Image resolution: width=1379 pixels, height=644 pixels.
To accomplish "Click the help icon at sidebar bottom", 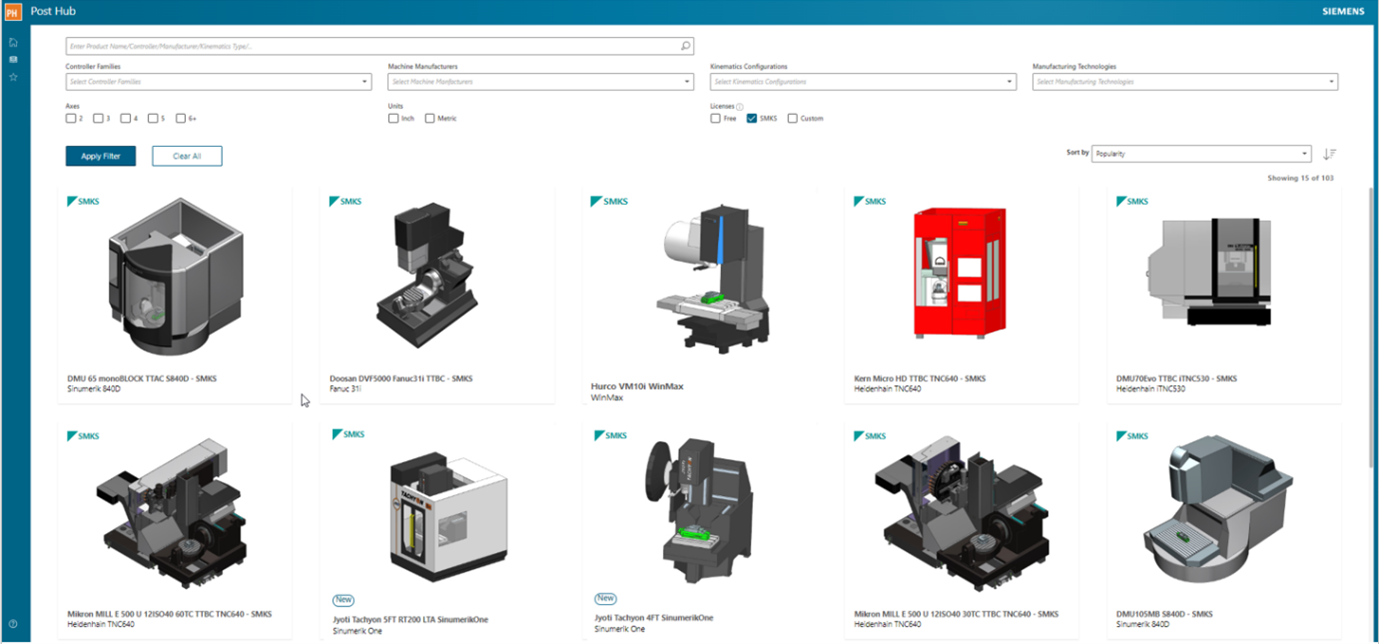I will [13, 624].
